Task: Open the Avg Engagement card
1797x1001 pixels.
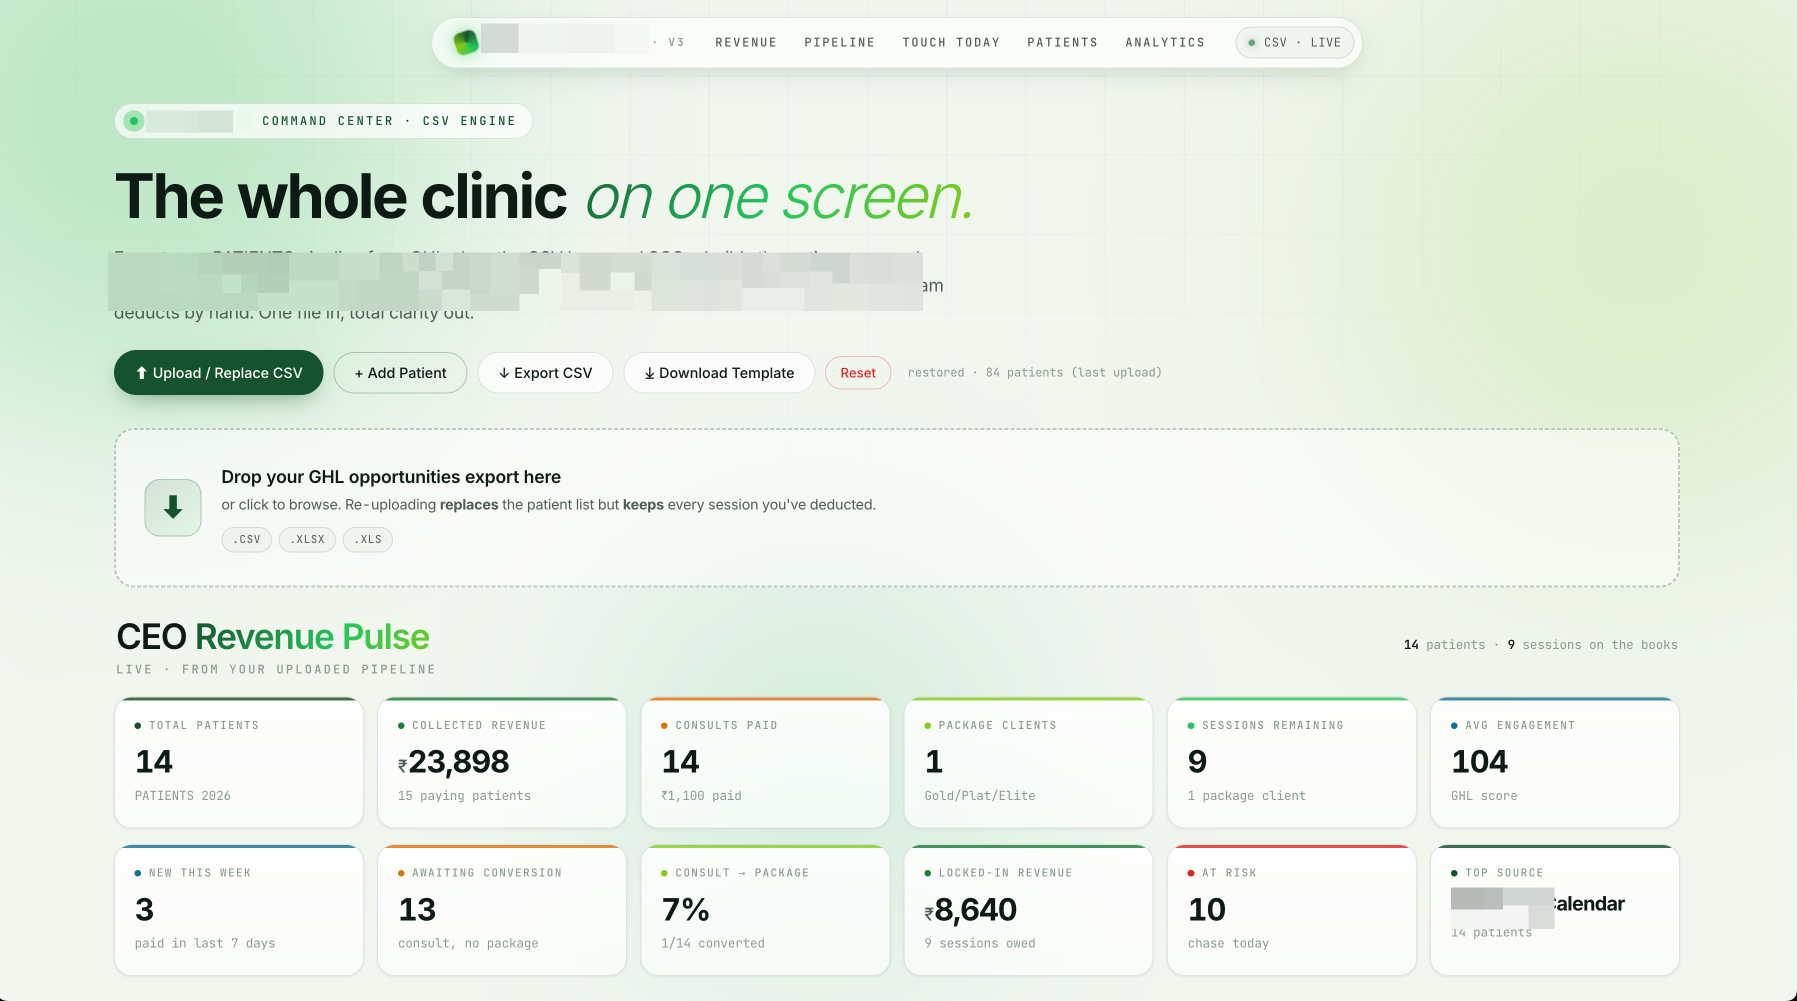Action: 1555,762
